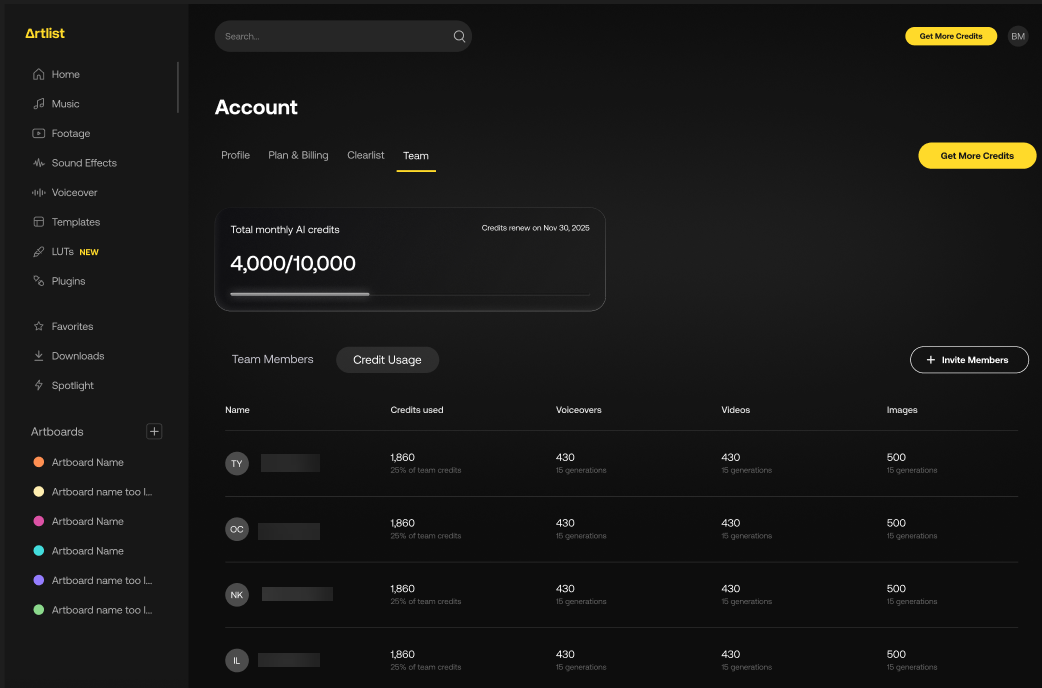Viewport: 1042px width, 688px height.
Task: Open Downloads via the arrow icon
Action: (x=39, y=356)
